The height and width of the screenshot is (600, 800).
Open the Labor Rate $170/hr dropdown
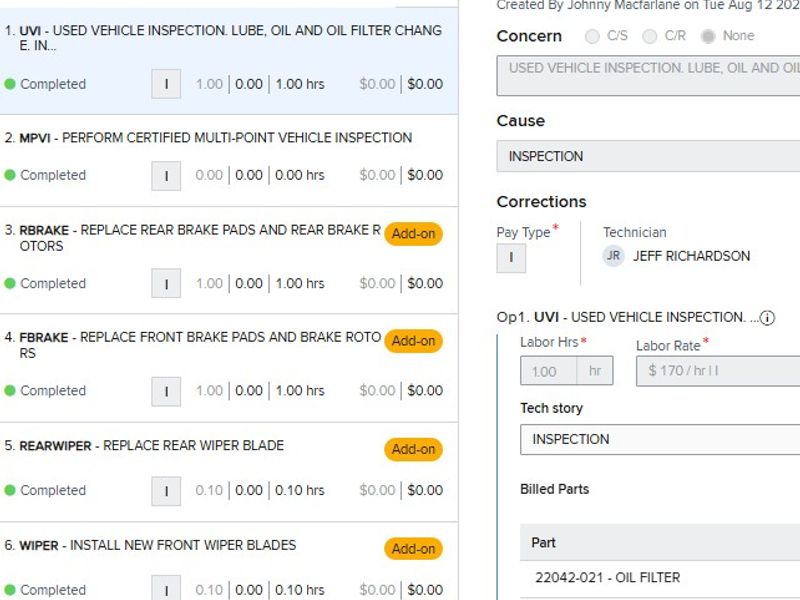[x=718, y=371]
